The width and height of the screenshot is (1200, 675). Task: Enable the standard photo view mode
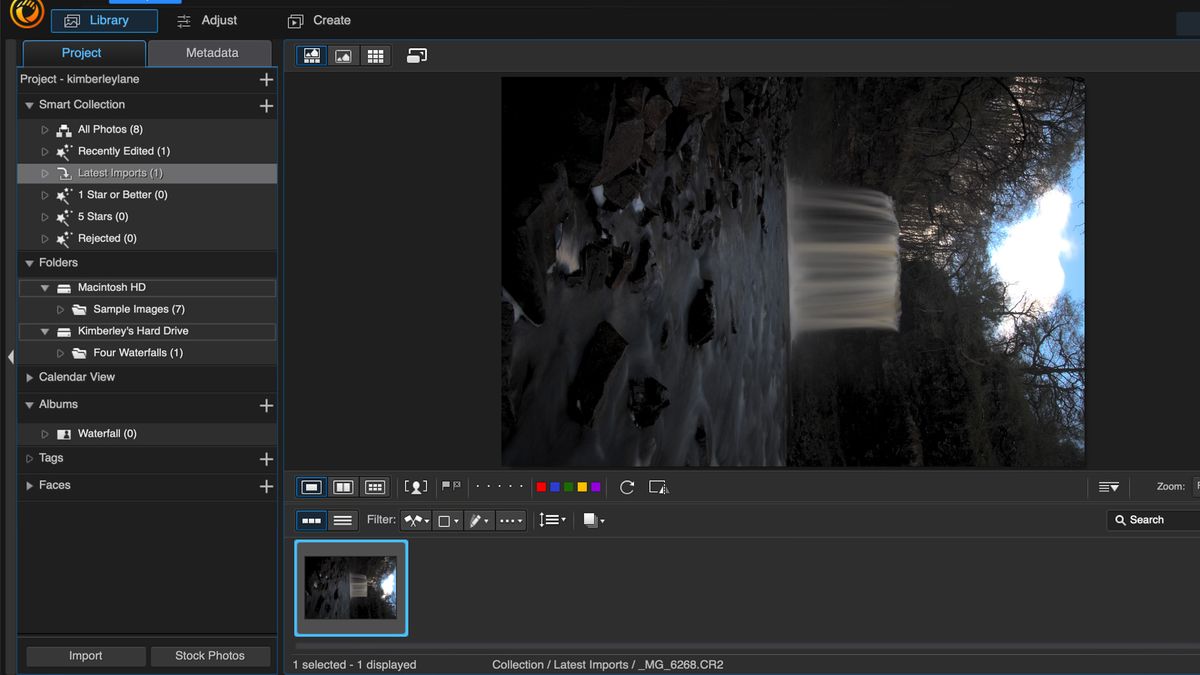pyautogui.click(x=311, y=487)
